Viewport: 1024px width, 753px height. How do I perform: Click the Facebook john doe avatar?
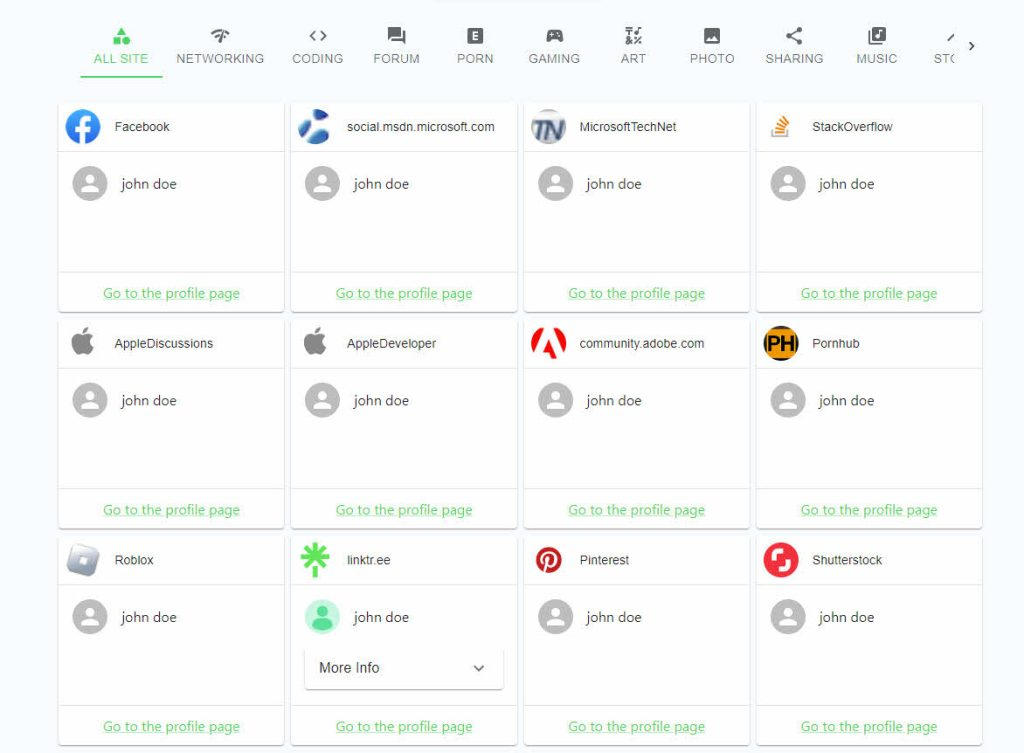coord(90,184)
